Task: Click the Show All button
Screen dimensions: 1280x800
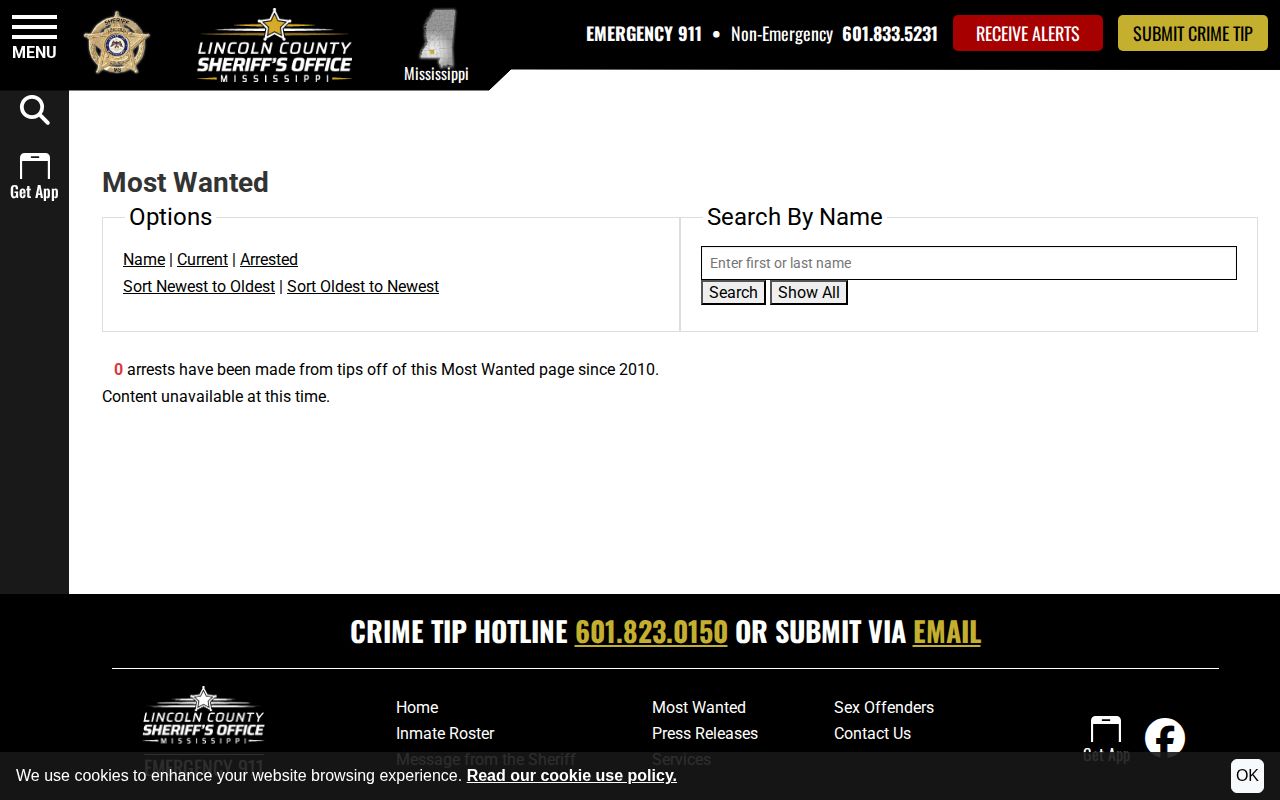Action: 809,292
